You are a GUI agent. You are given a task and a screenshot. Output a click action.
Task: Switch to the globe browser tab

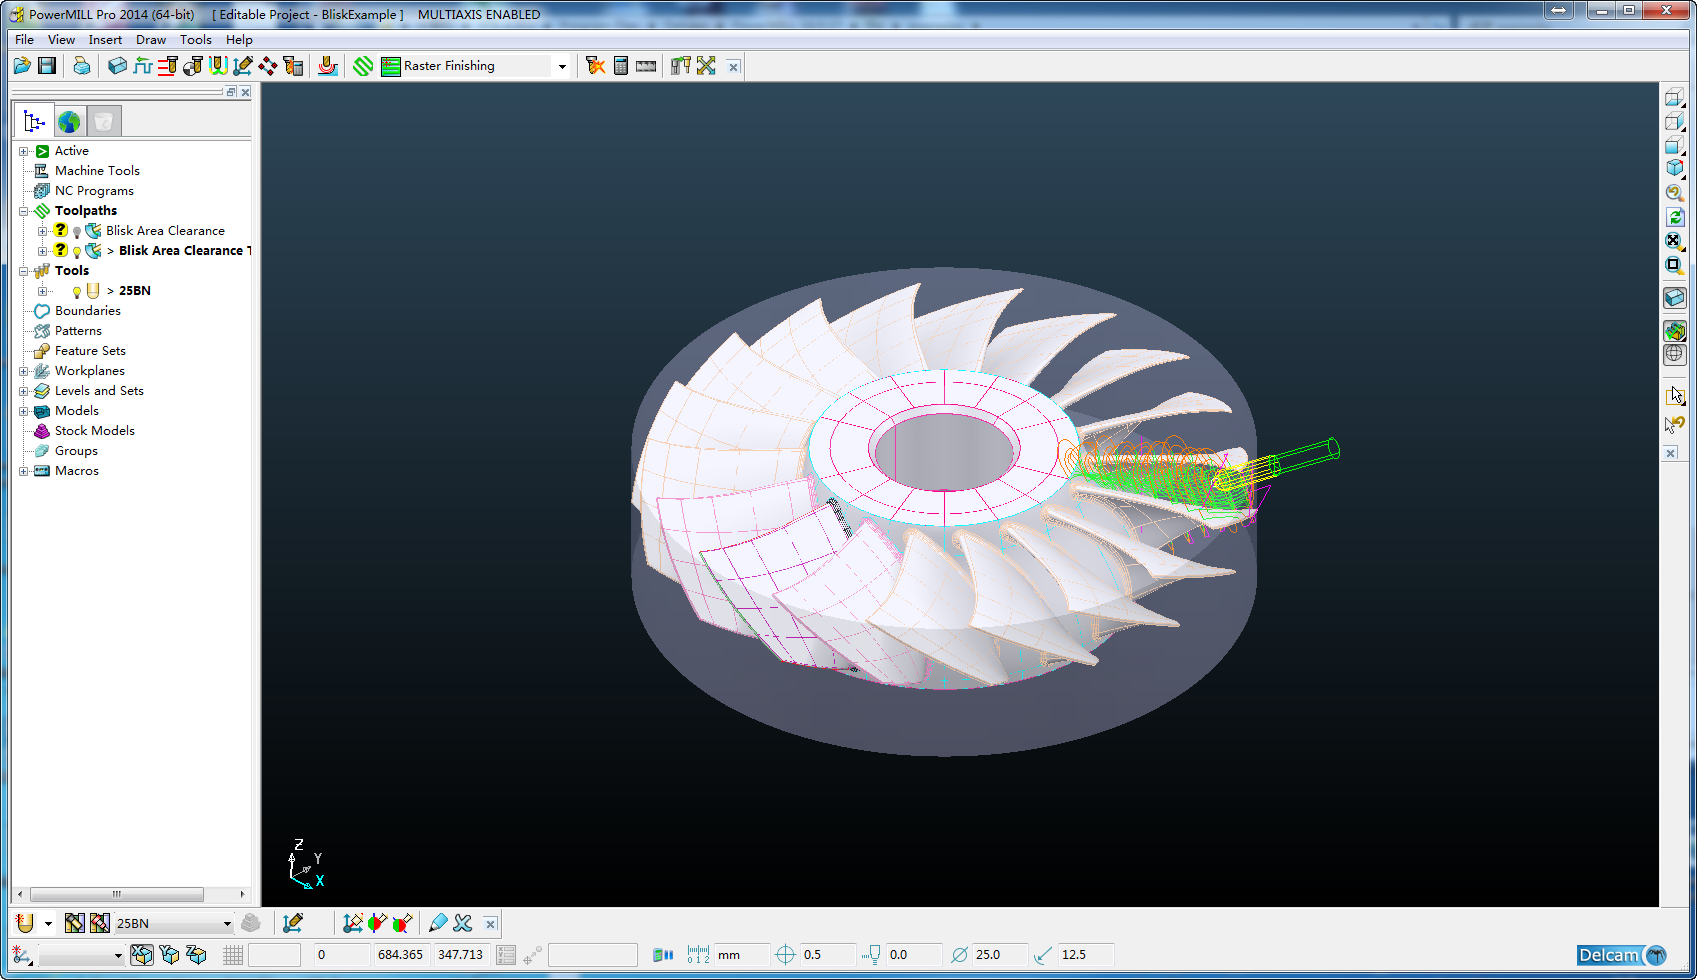coord(69,122)
